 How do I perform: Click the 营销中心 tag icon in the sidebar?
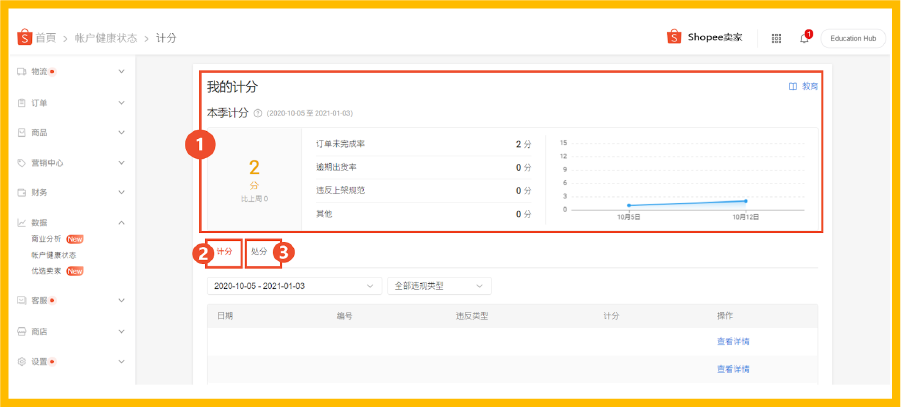click(22, 163)
